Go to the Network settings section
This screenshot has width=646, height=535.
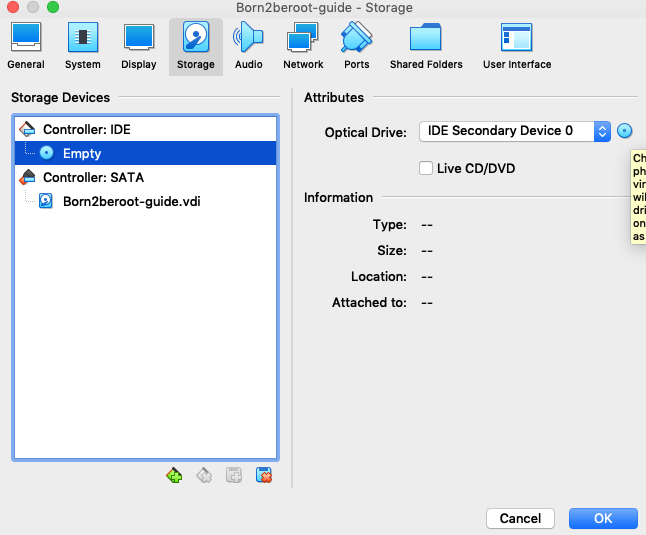[x=303, y=47]
